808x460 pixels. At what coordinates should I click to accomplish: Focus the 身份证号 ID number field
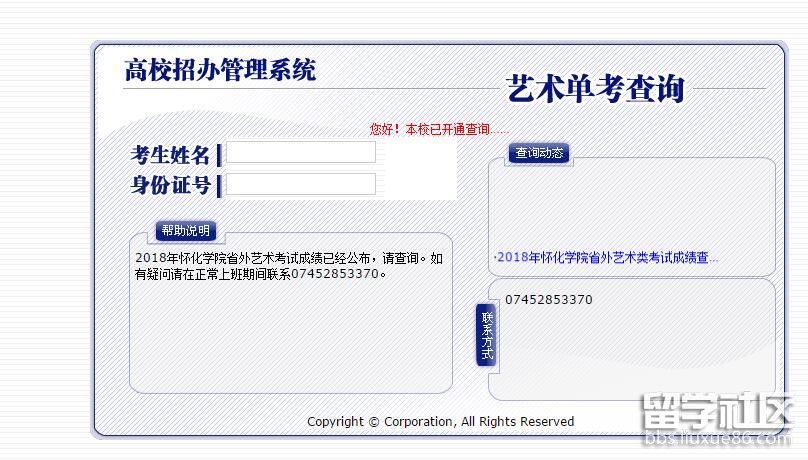(x=300, y=184)
